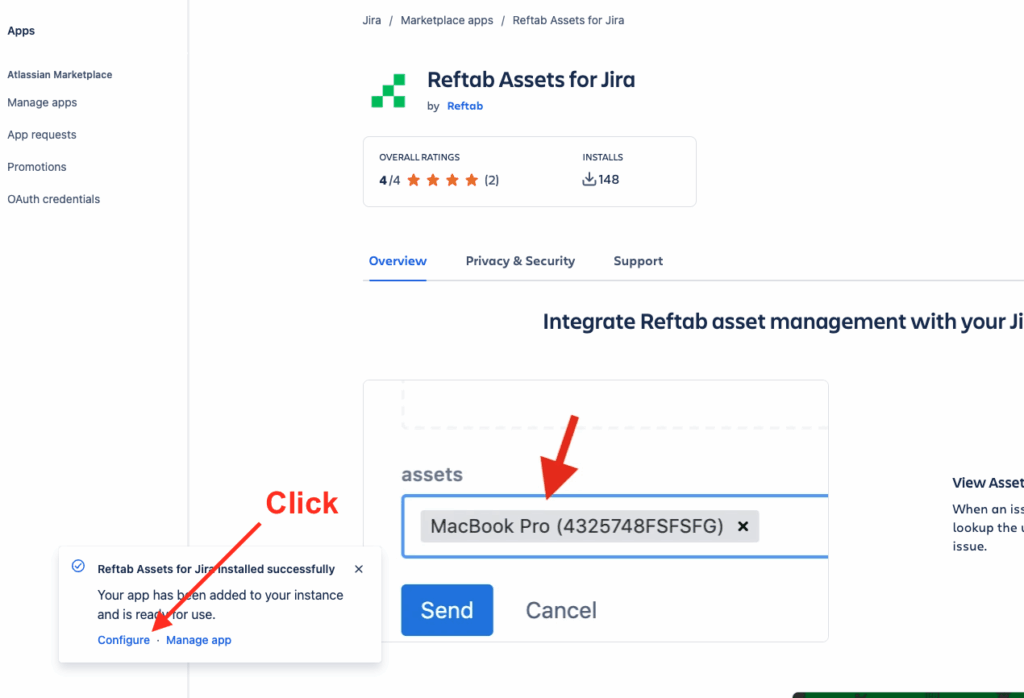This screenshot has width=1024, height=698.
Task: Select the Overview tab
Action: click(x=397, y=261)
